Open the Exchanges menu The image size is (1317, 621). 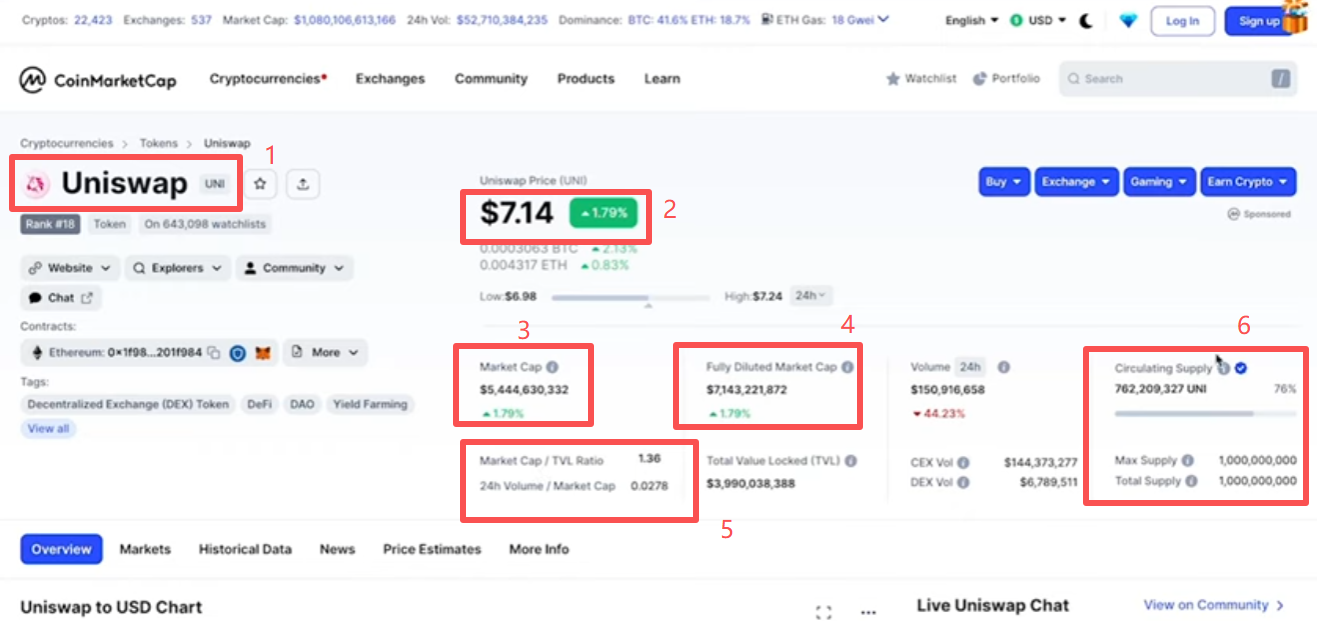click(x=390, y=79)
